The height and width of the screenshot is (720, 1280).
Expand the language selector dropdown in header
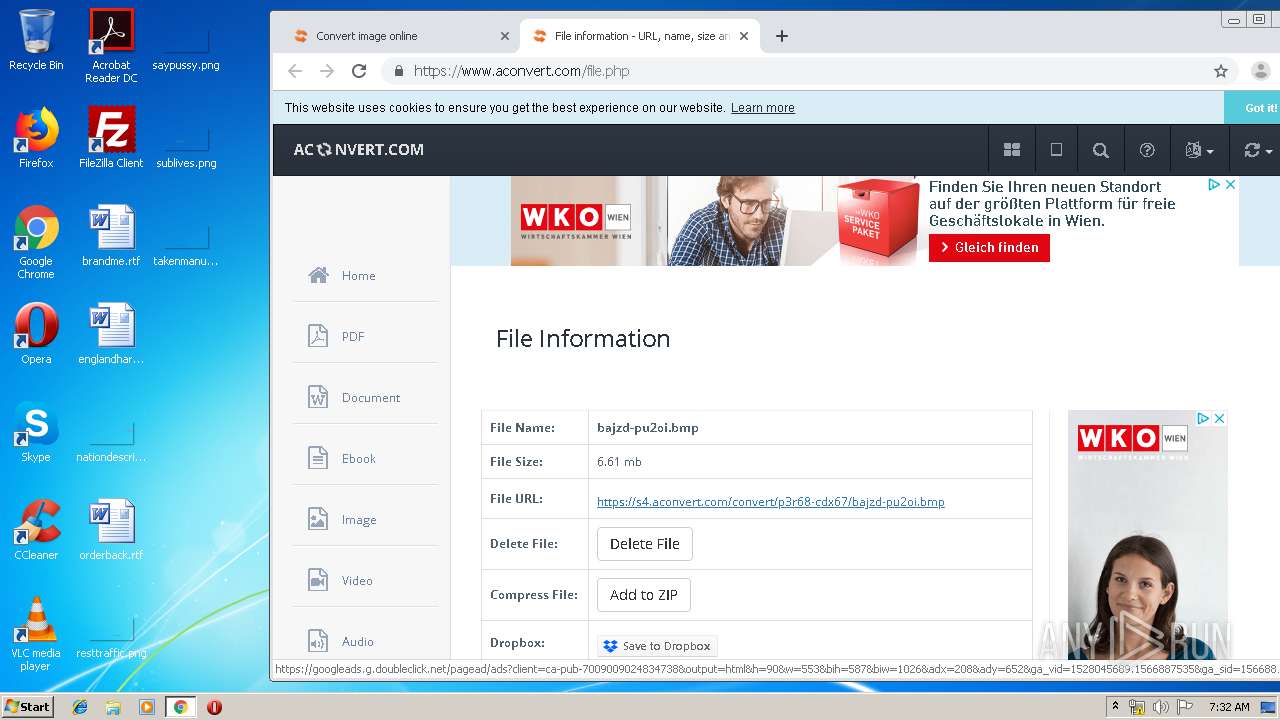pyautogui.click(x=1199, y=150)
